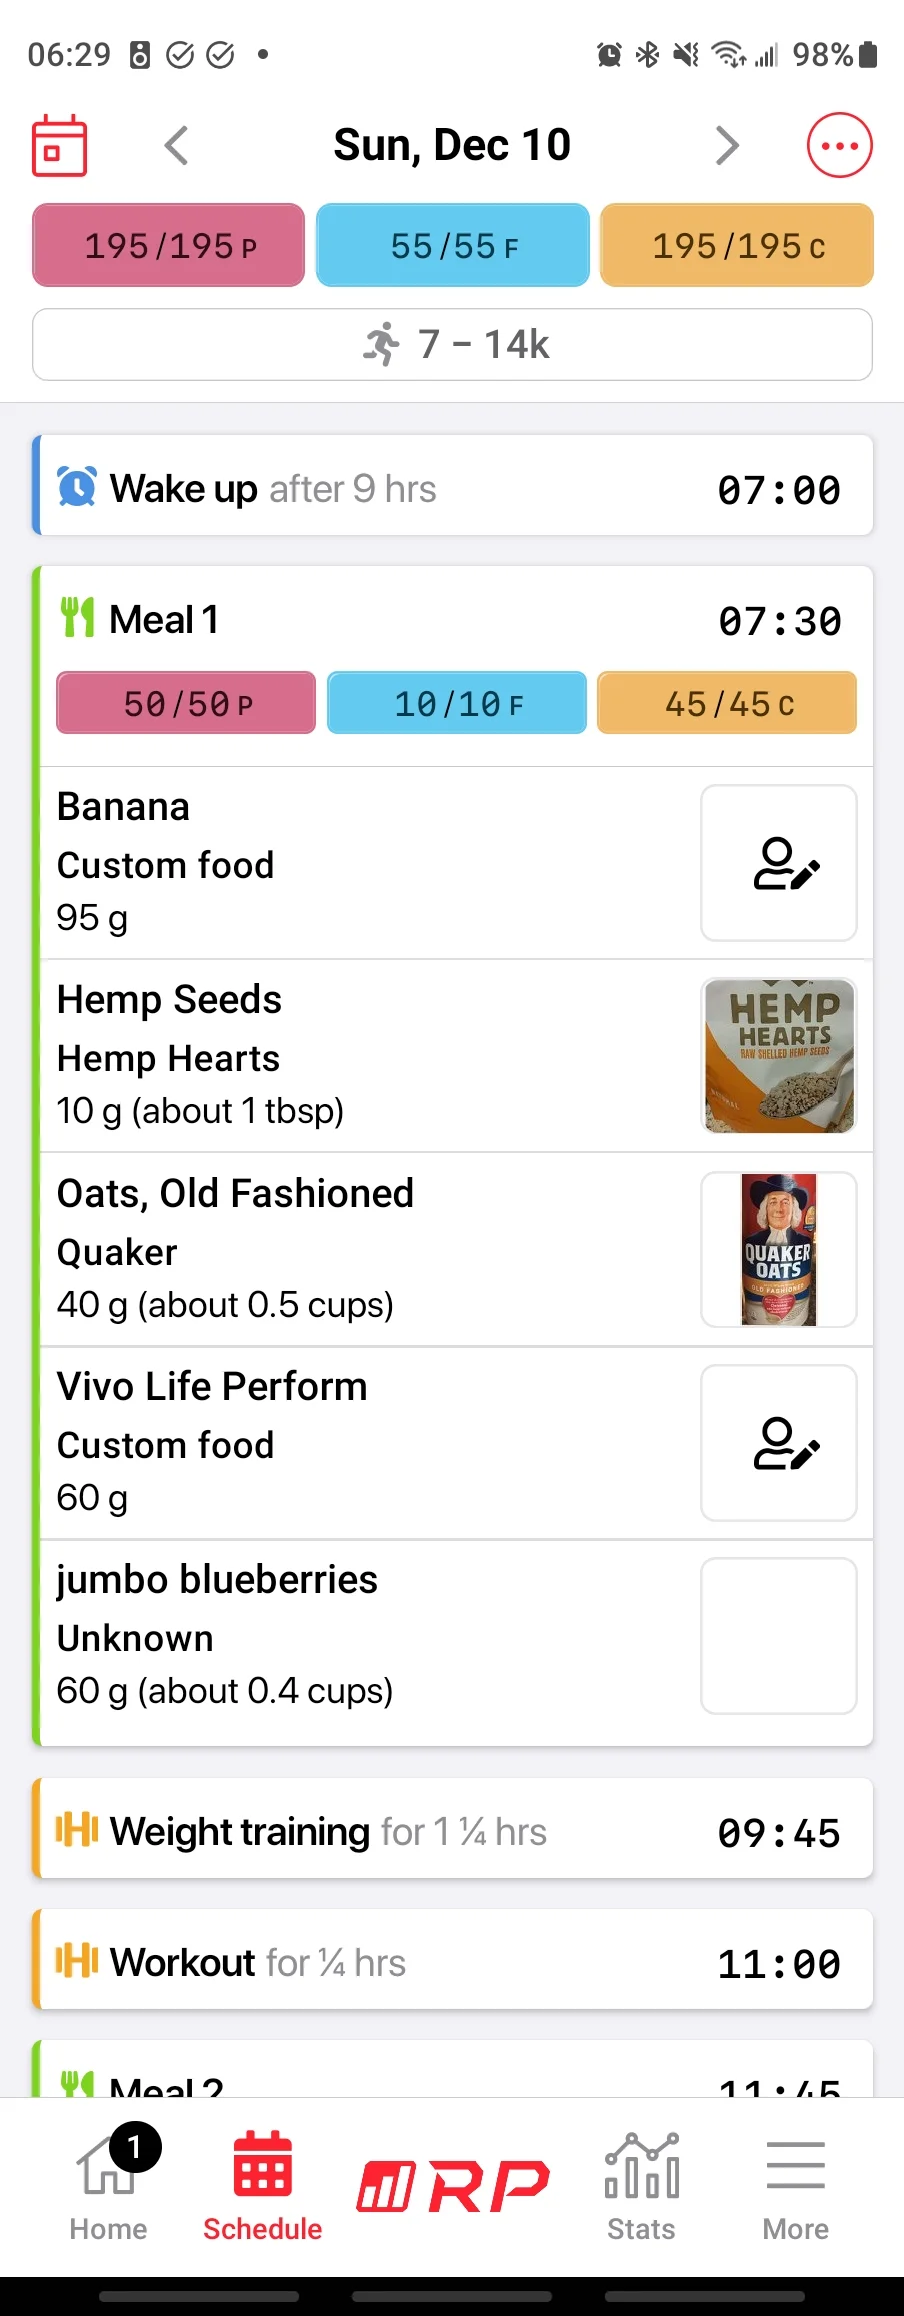Open the 7 - 14k steps goal

452,344
